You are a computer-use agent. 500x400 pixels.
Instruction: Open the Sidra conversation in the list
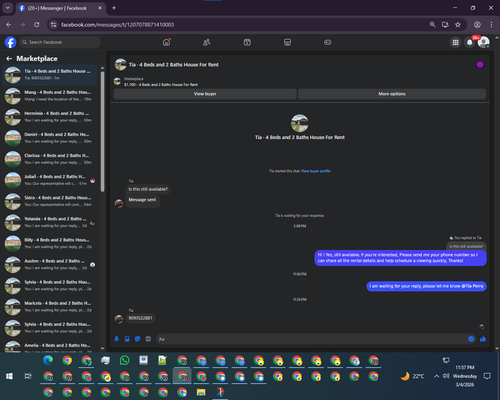pos(50,201)
